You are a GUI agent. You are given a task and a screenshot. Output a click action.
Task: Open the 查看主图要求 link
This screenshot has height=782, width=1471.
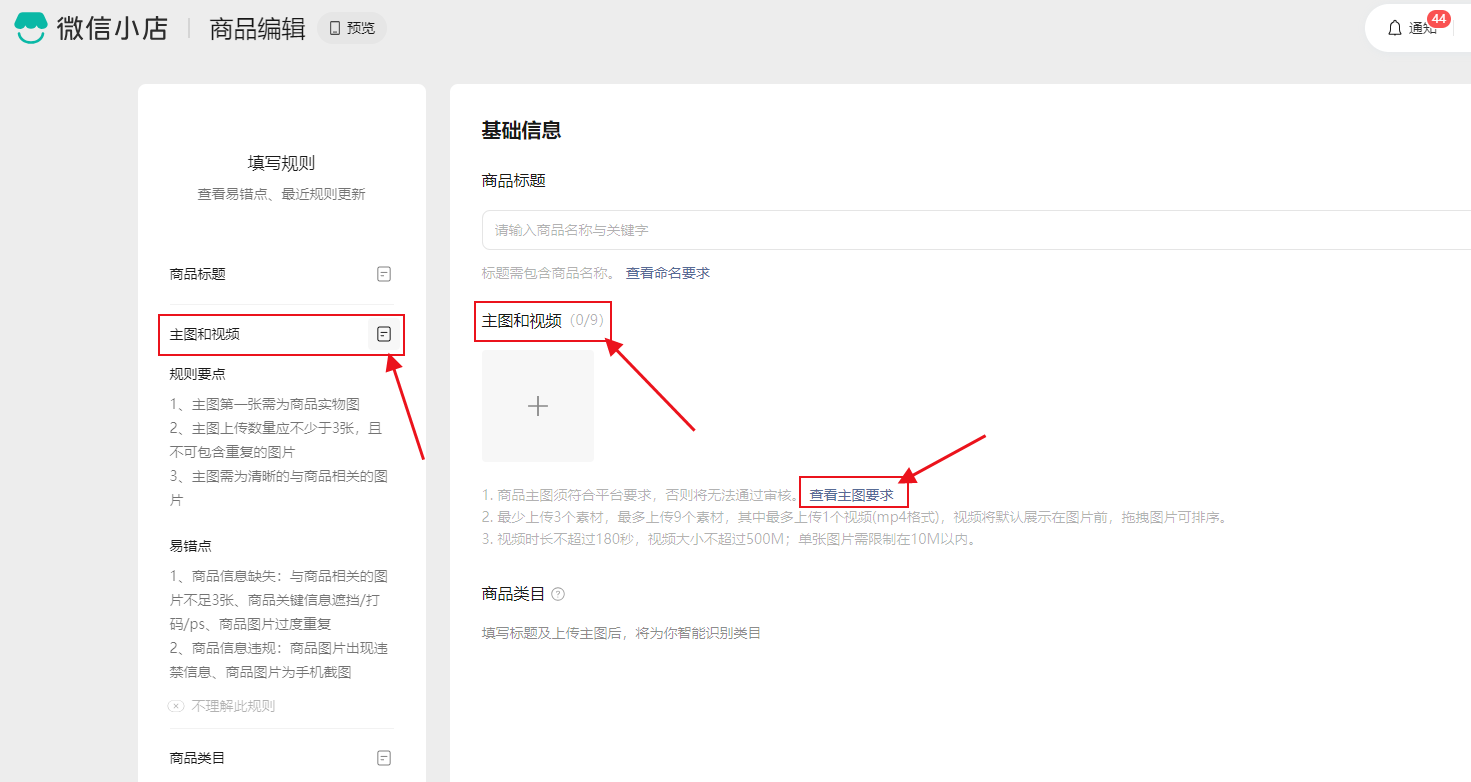[852, 495]
